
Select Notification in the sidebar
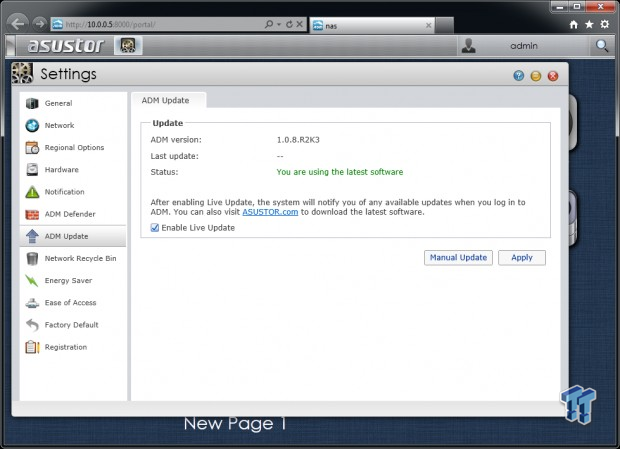[73, 192]
